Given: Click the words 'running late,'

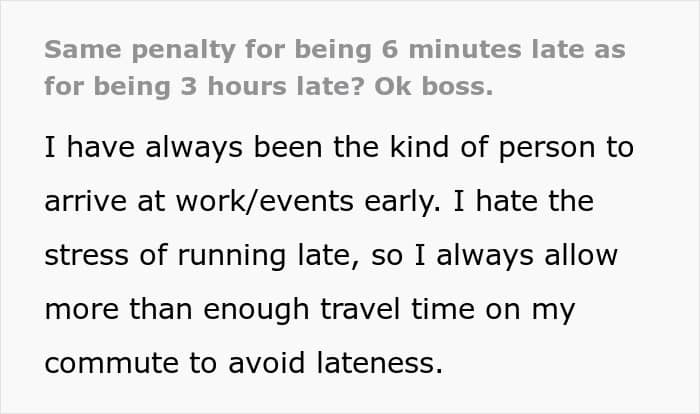Looking at the screenshot, I should 268,256.
